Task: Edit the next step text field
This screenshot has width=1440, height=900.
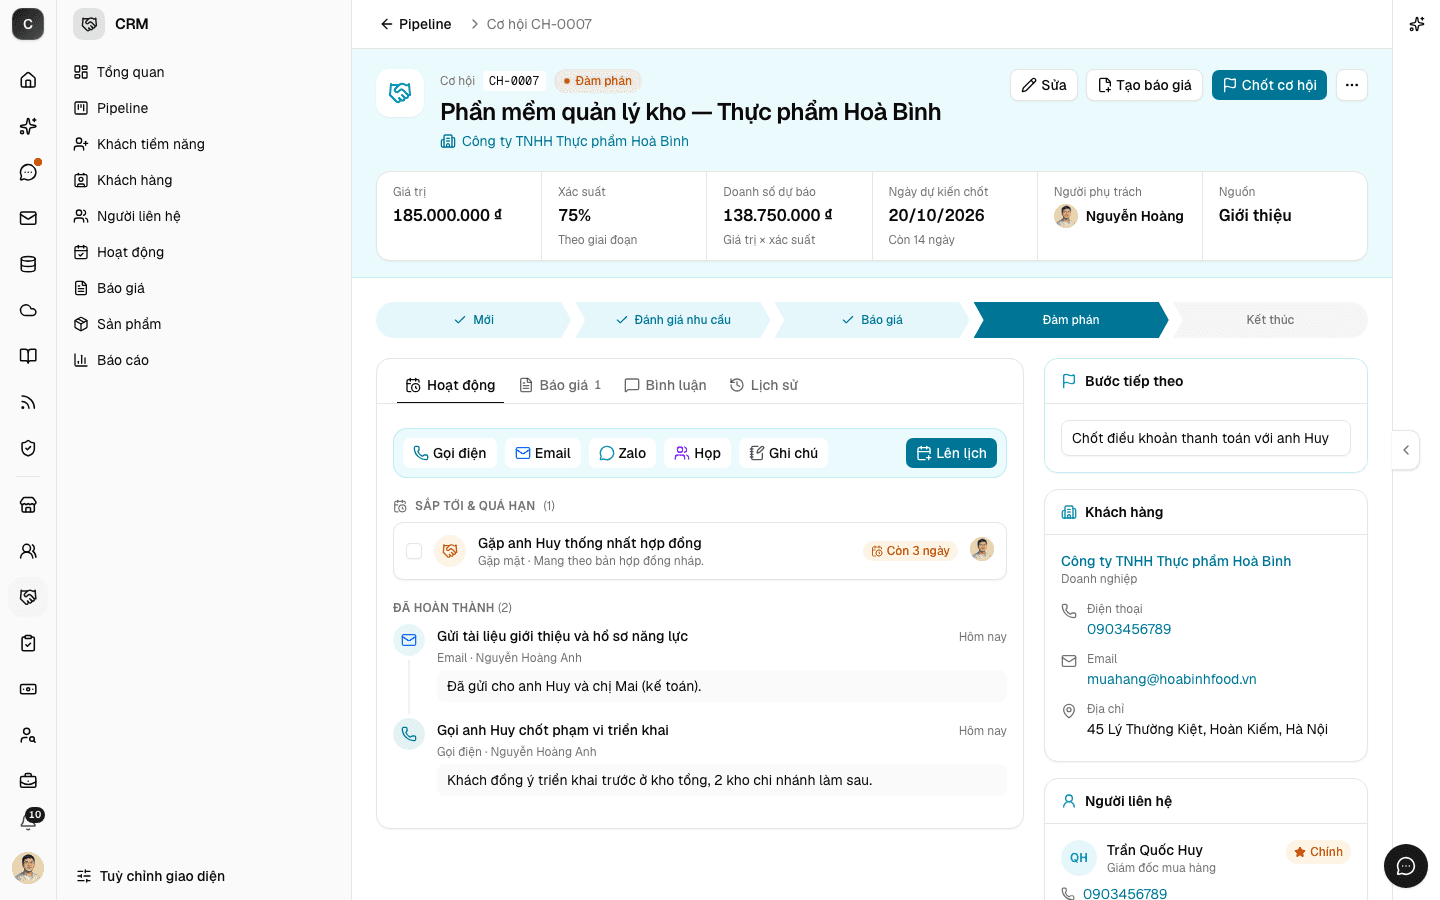Action: coord(1205,438)
